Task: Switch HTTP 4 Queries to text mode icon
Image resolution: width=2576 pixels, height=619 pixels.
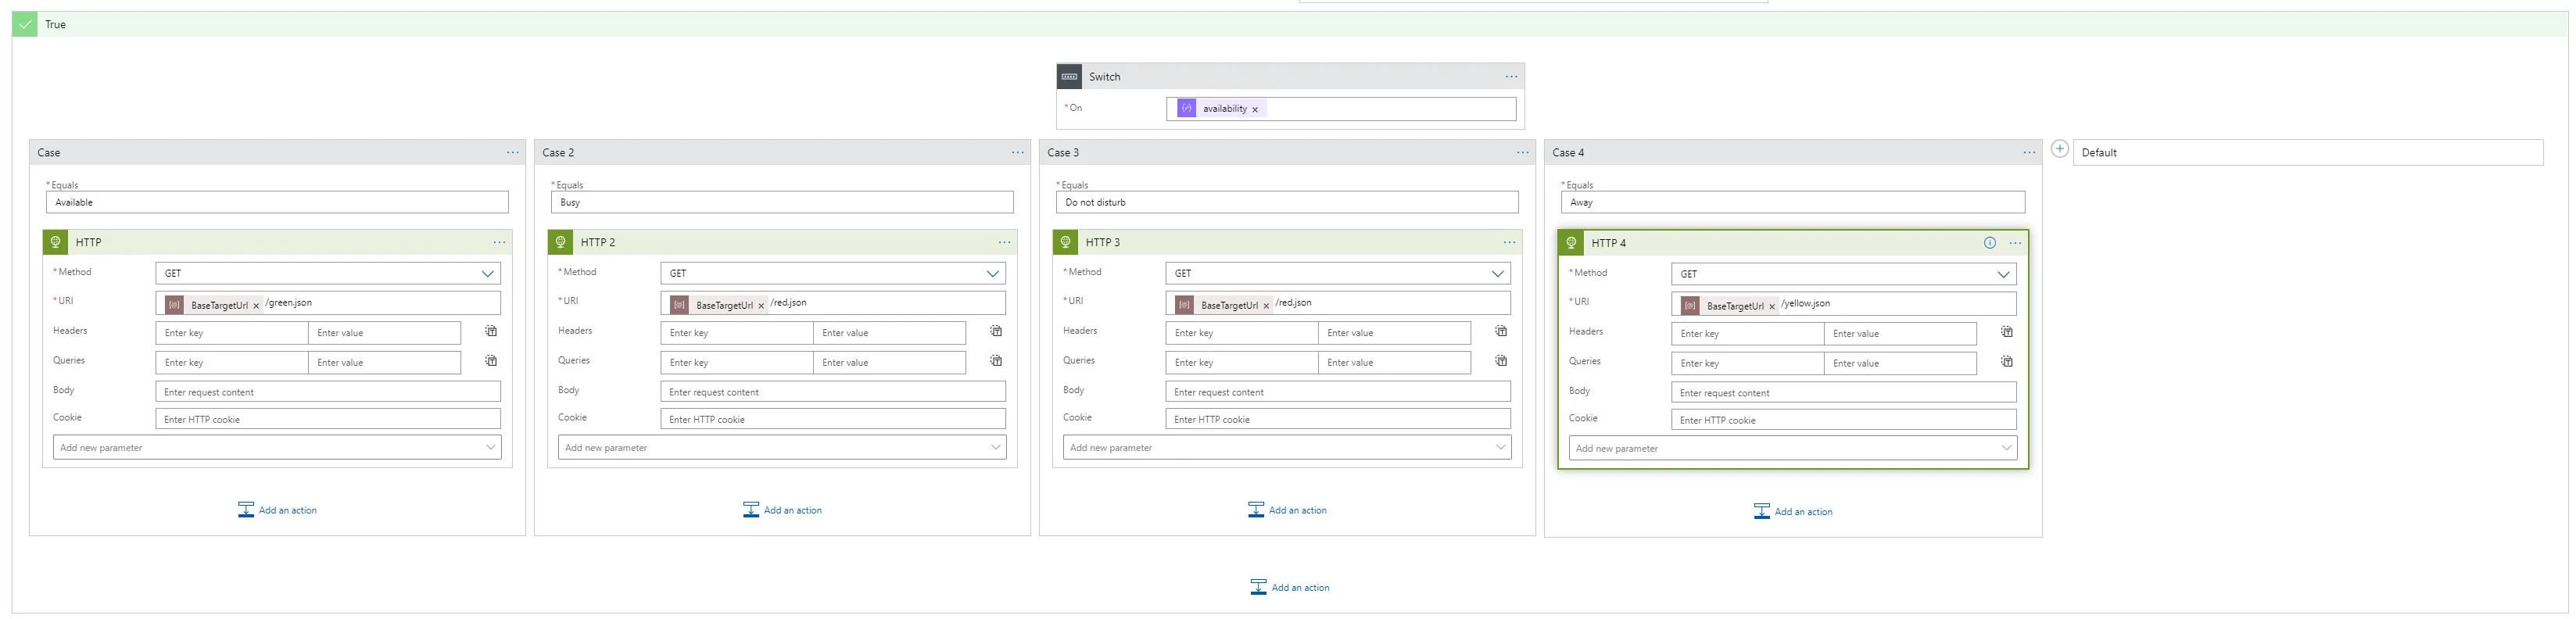Action: point(2007,362)
